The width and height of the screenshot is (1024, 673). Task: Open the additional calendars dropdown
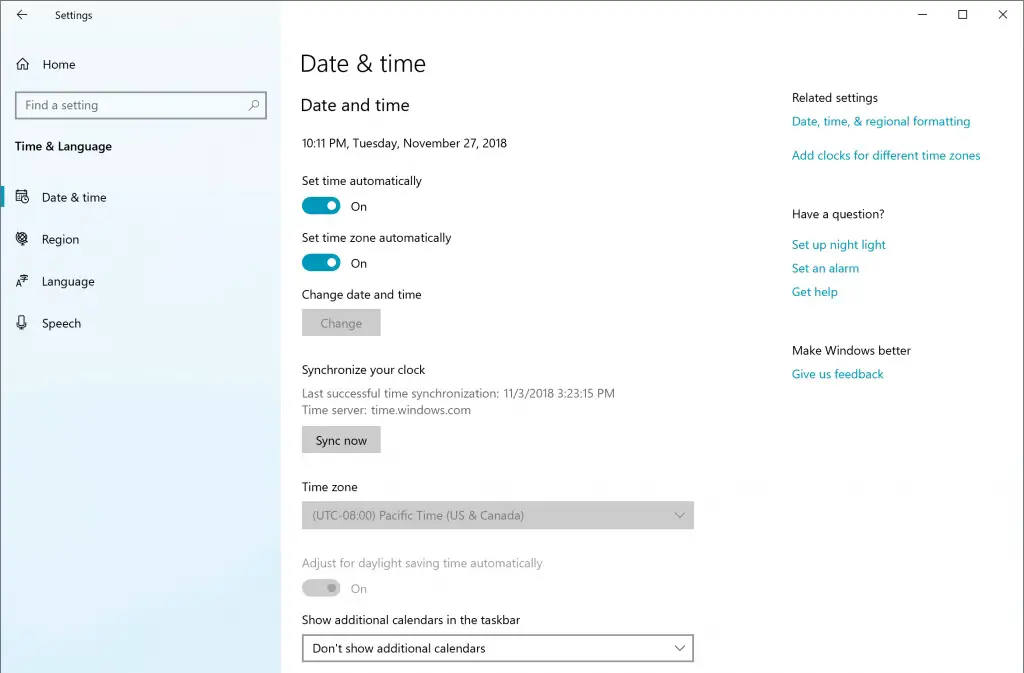498,648
